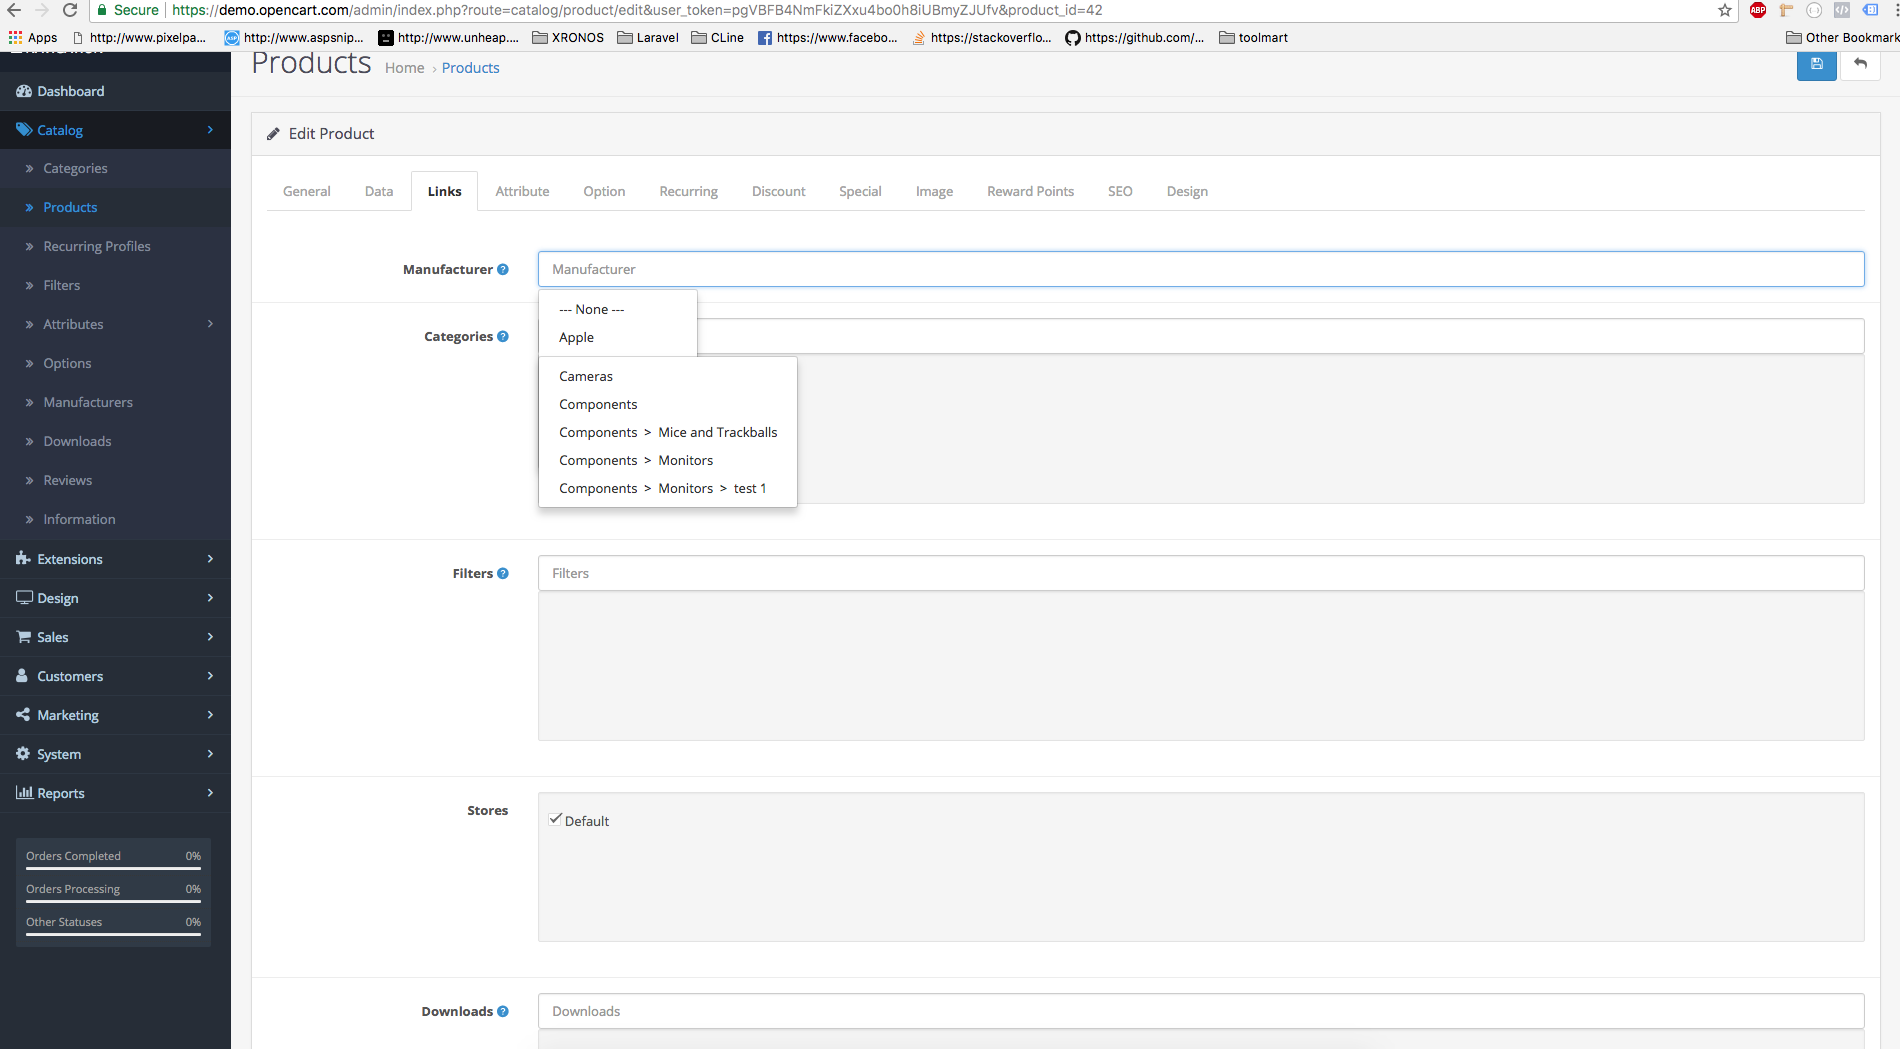The width and height of the screenshot is (1900, 1049).
Task: Click the Orders Completed progress bar
Action: coord(113,868)
